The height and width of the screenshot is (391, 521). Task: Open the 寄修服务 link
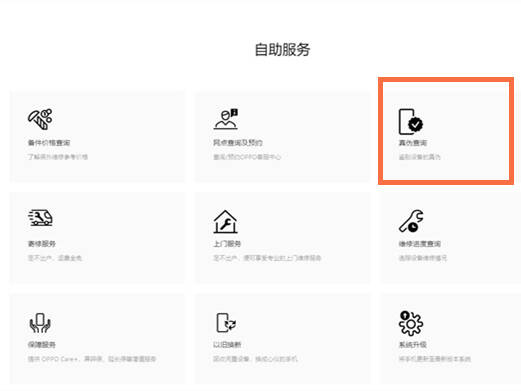(42, 244)
